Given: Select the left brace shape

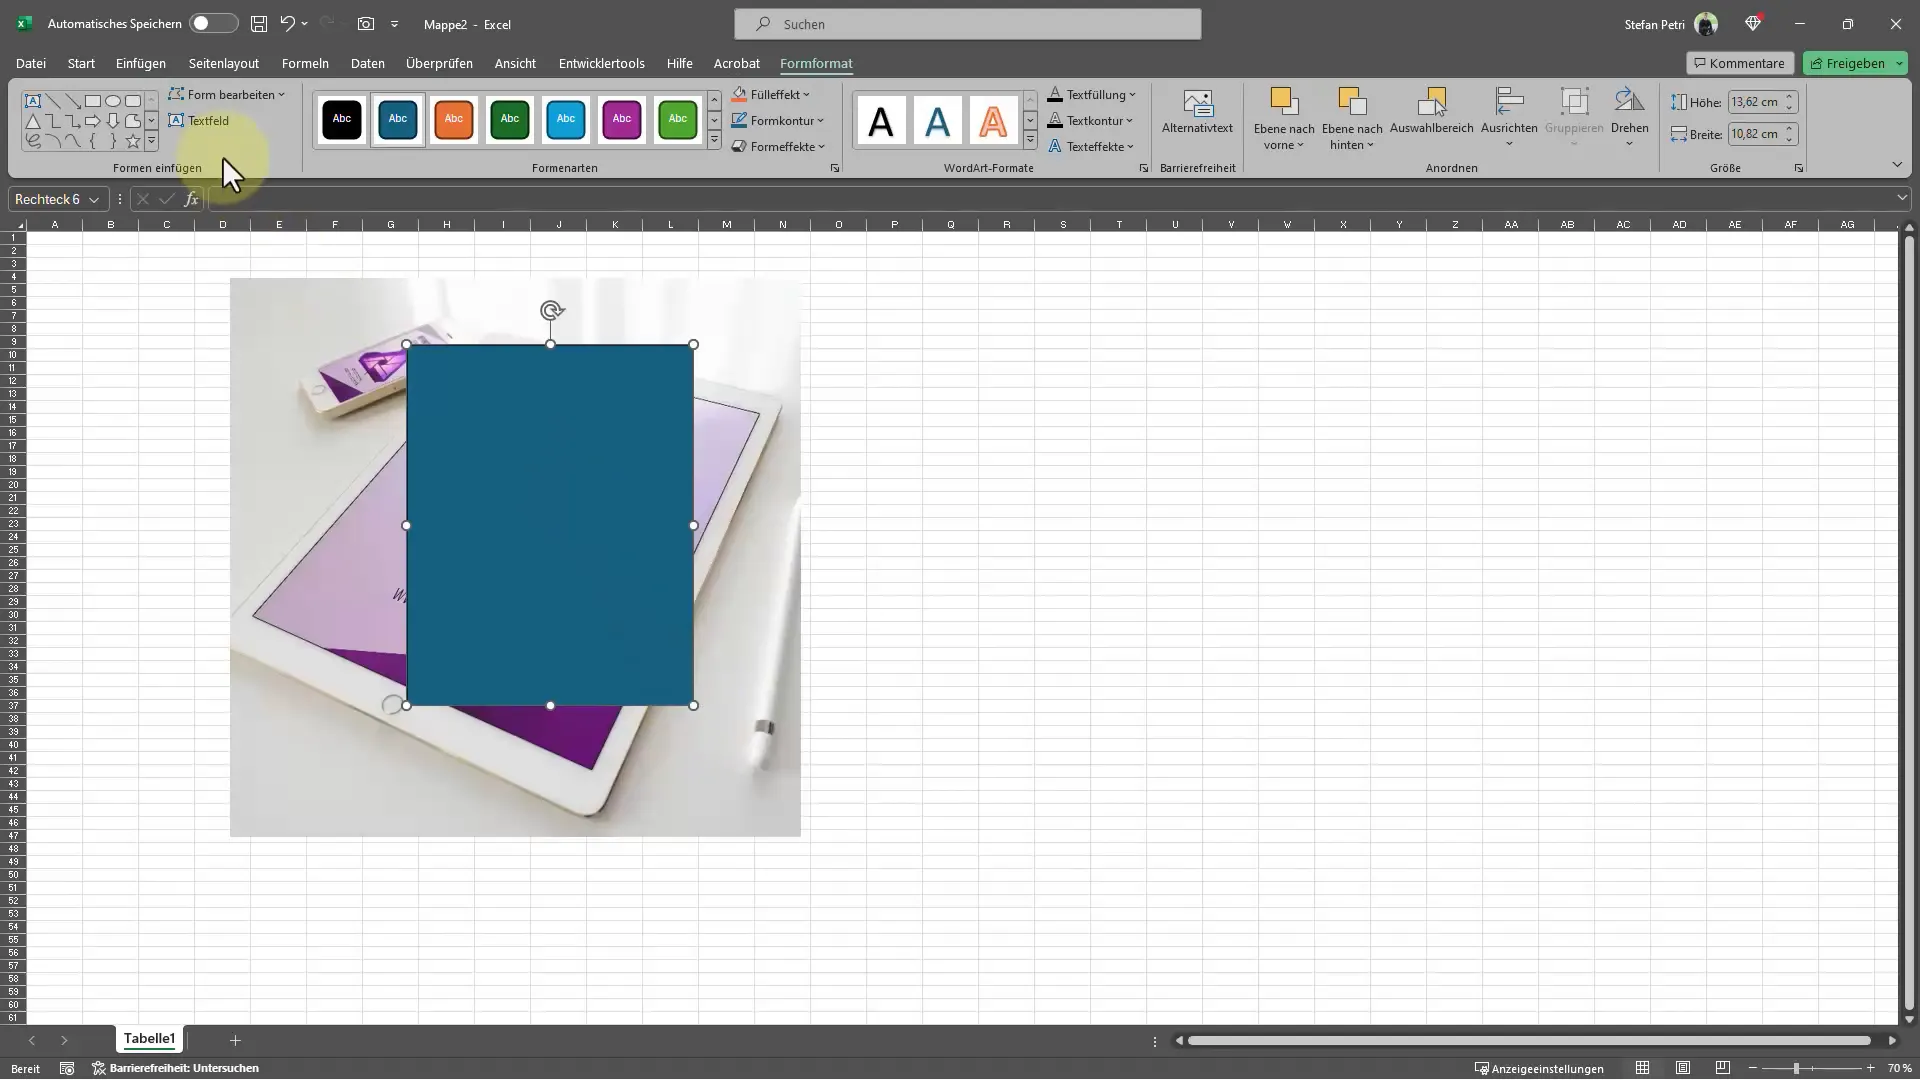Looking at the screenshot, I should pos(93,141).
